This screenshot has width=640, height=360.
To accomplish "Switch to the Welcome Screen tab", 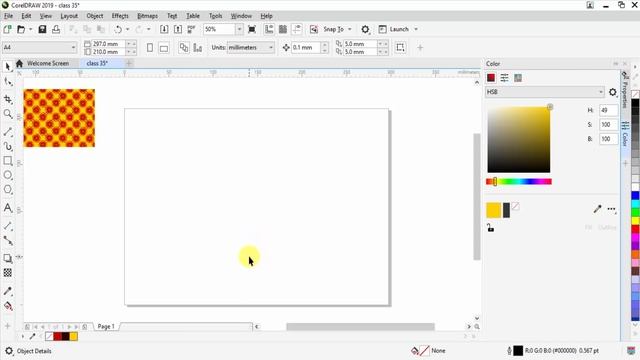I will pos(48,63).
